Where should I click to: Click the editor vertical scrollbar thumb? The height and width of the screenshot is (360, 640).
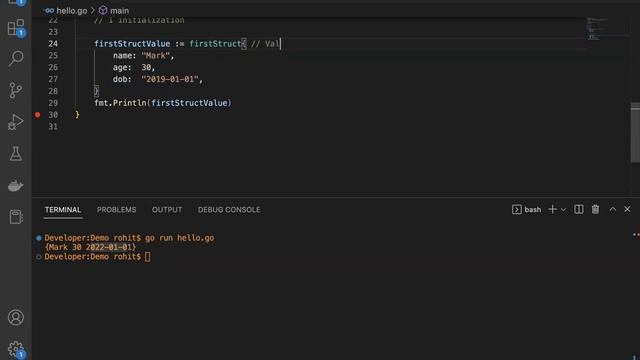click(635, 133)
